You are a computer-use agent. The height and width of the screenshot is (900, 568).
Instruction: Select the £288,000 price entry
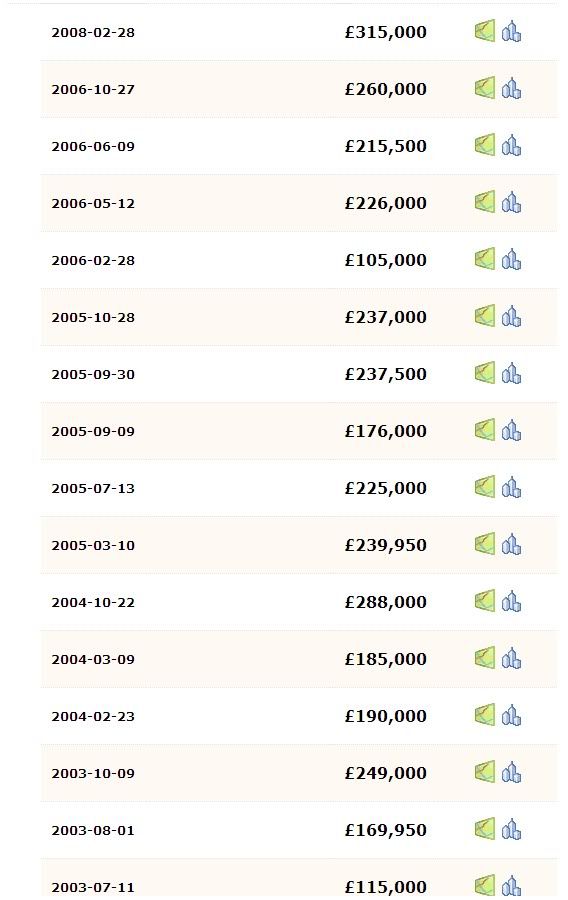tap(386, 602)
